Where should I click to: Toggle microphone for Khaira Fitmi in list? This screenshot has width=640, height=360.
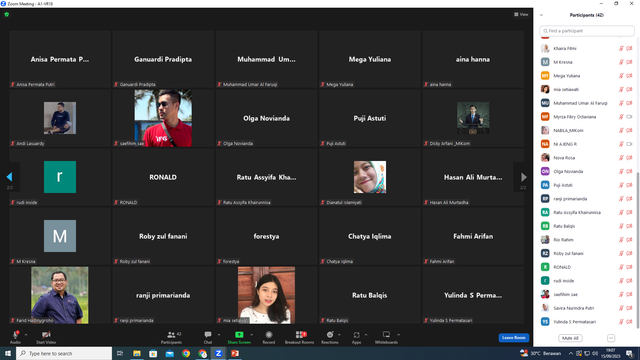click(x=621, y=49)
